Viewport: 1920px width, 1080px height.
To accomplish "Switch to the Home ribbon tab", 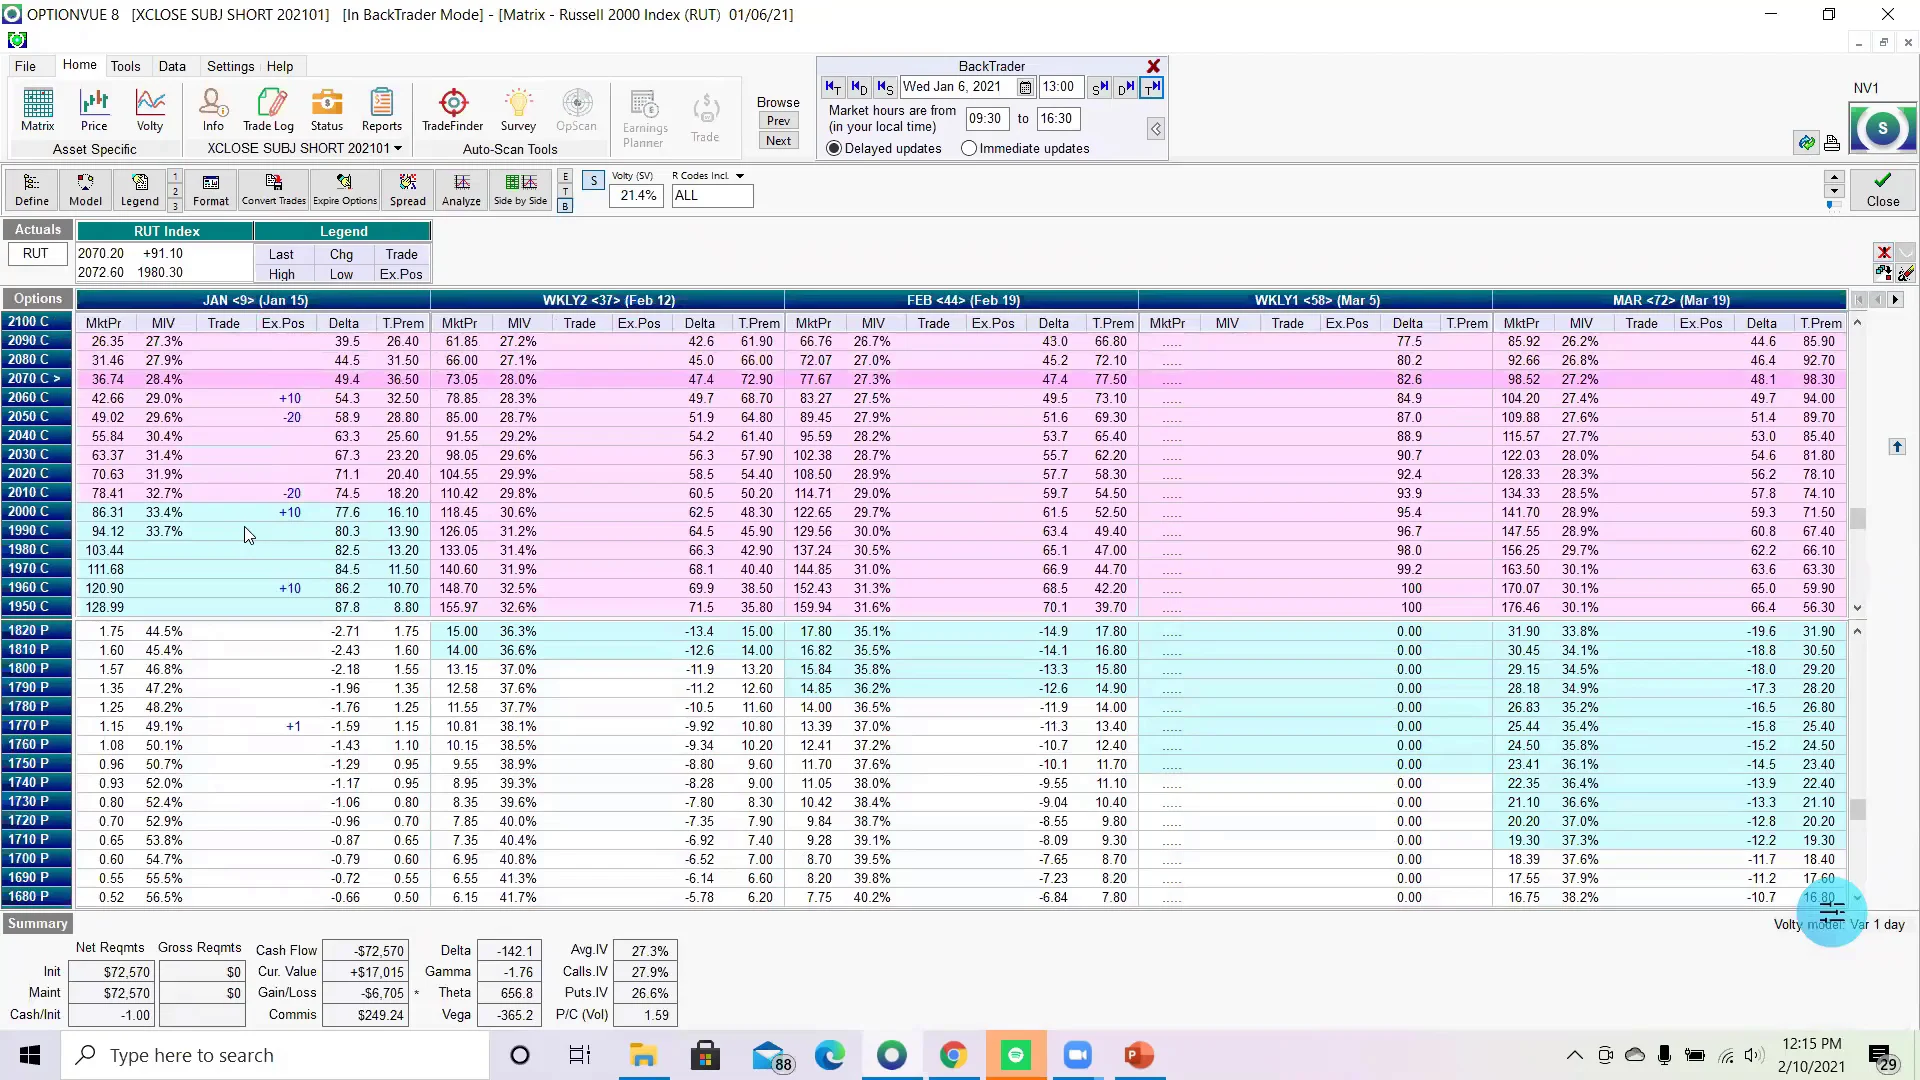I will [x=80, y=65].
